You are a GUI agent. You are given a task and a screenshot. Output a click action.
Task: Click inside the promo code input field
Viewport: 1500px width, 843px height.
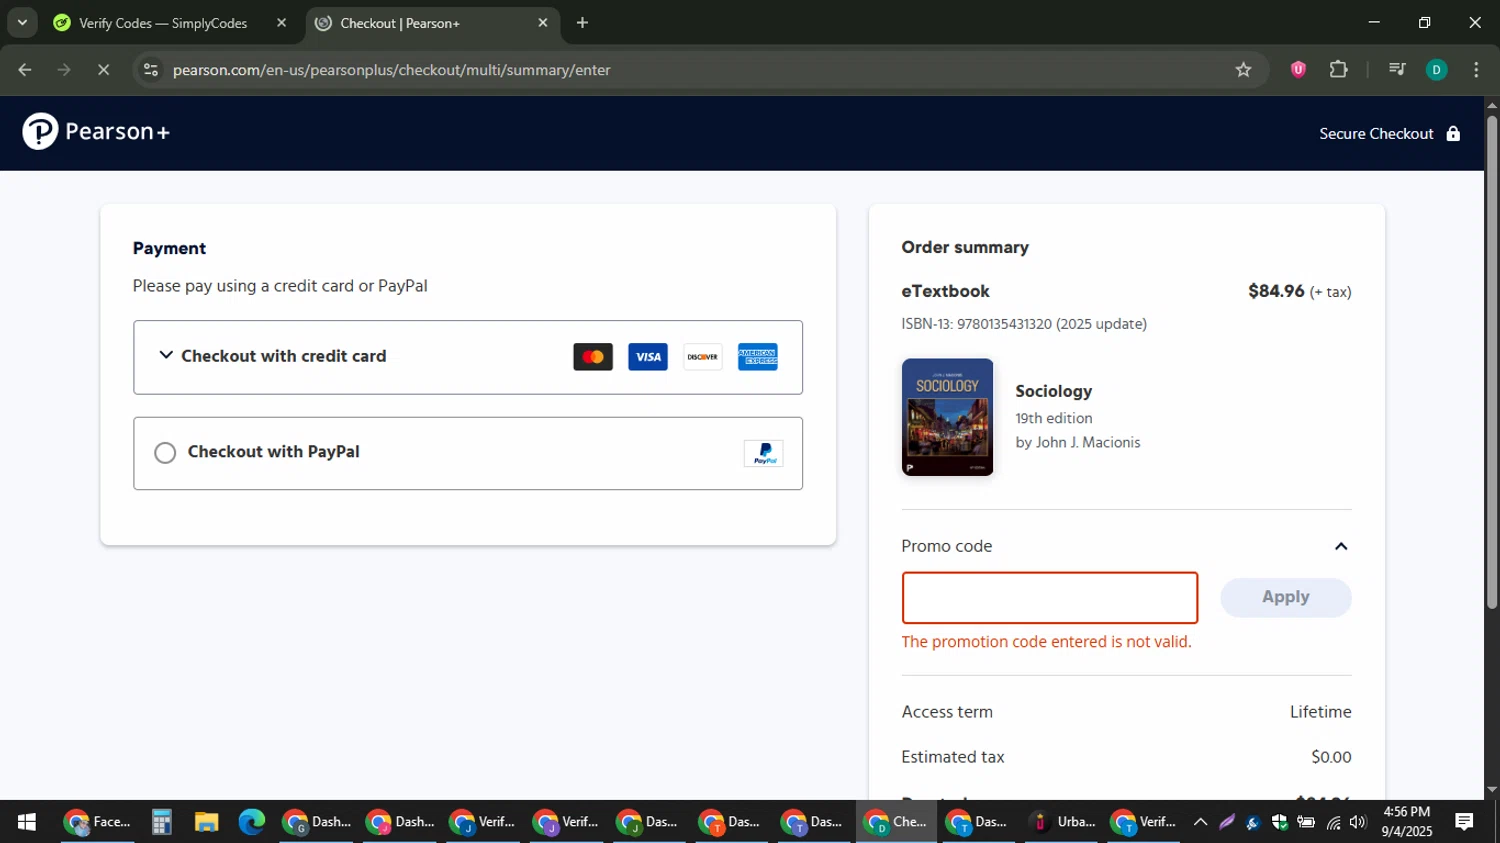point(1049,597)
